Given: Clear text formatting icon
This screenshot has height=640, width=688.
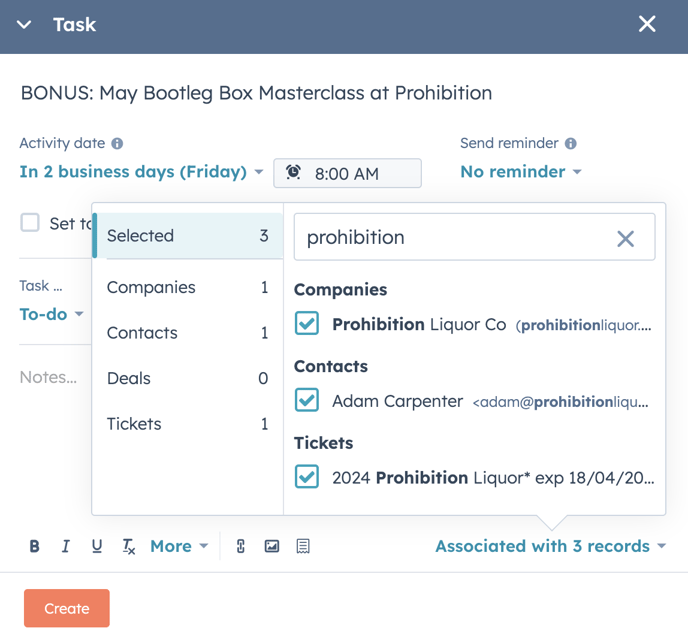Looking at the screenshot, I should (x=128, y=546).
